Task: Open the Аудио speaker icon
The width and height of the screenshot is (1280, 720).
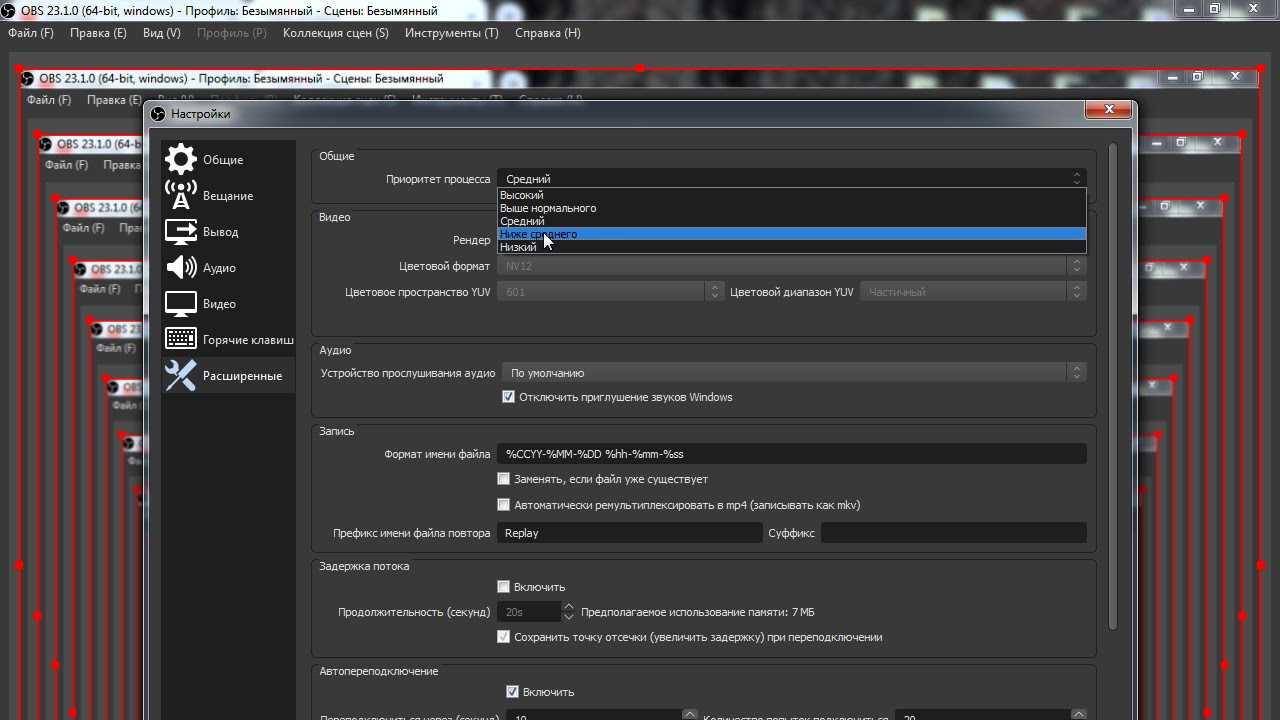Action: [x=181, y=267]
